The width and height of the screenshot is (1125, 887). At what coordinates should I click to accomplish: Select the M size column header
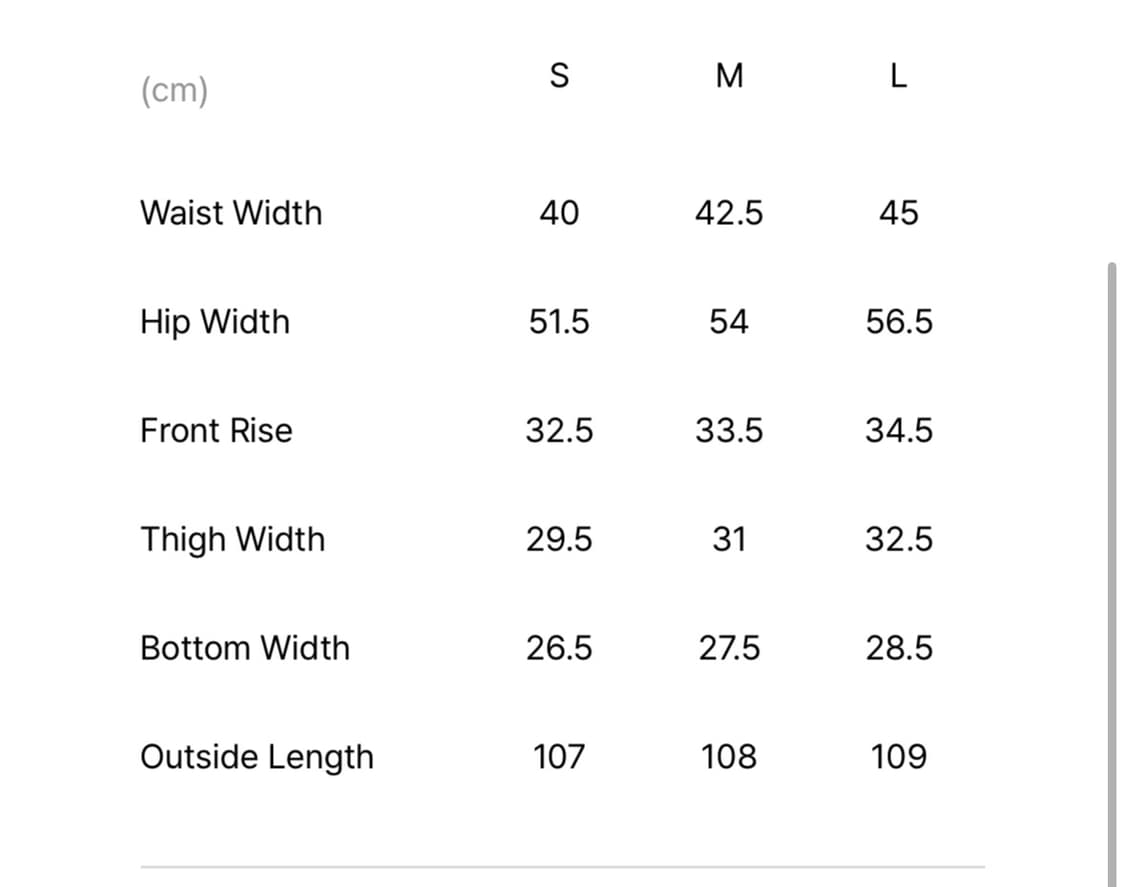730,76
